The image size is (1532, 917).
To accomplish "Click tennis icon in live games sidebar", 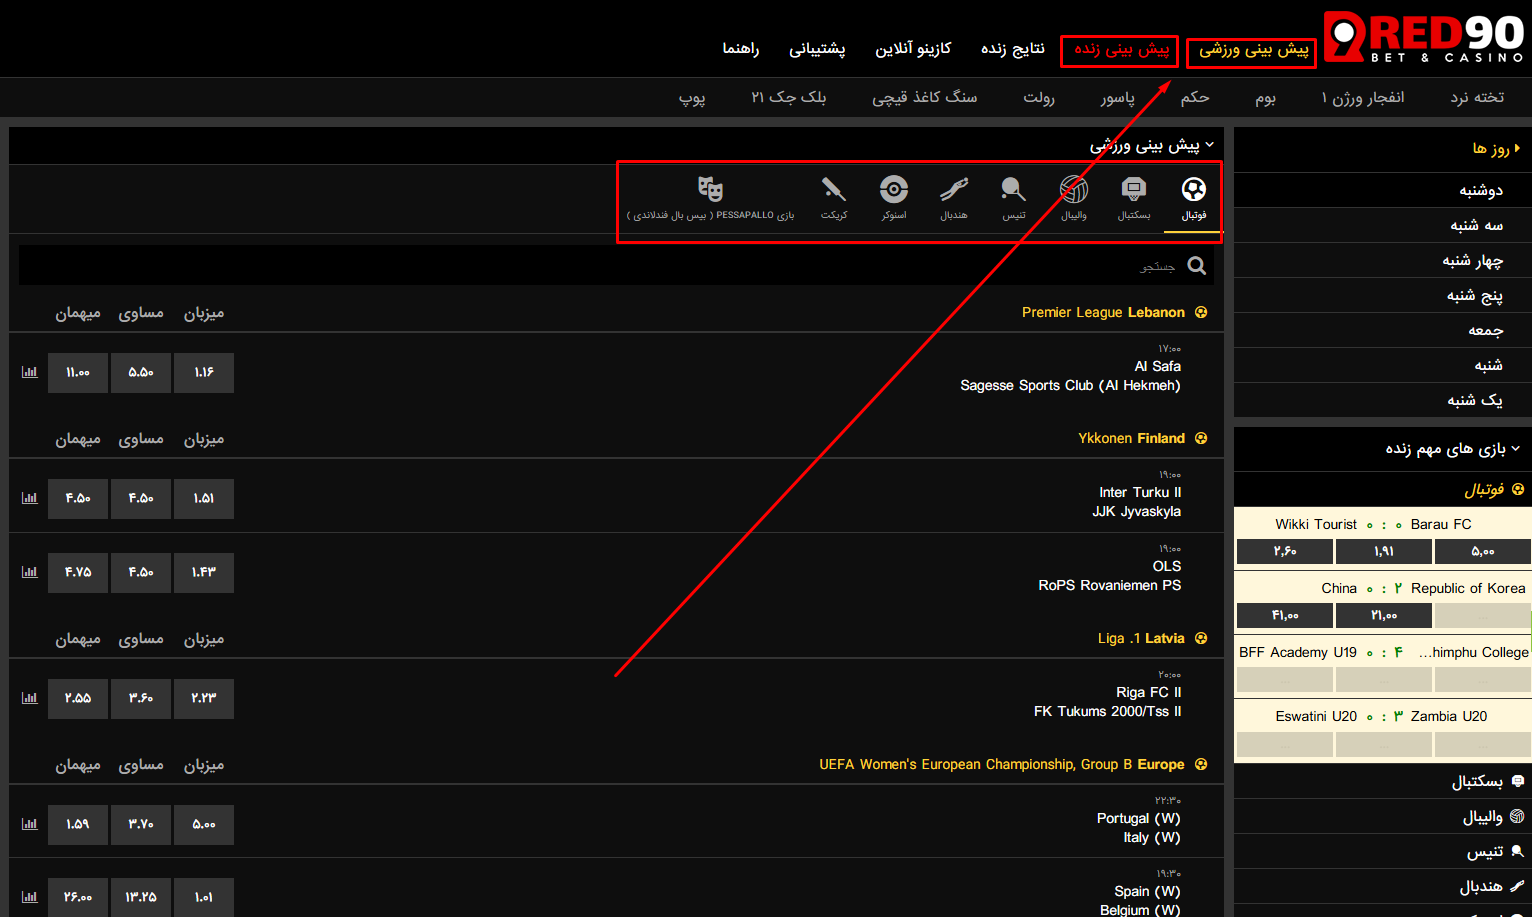I will pos(1517,851).
